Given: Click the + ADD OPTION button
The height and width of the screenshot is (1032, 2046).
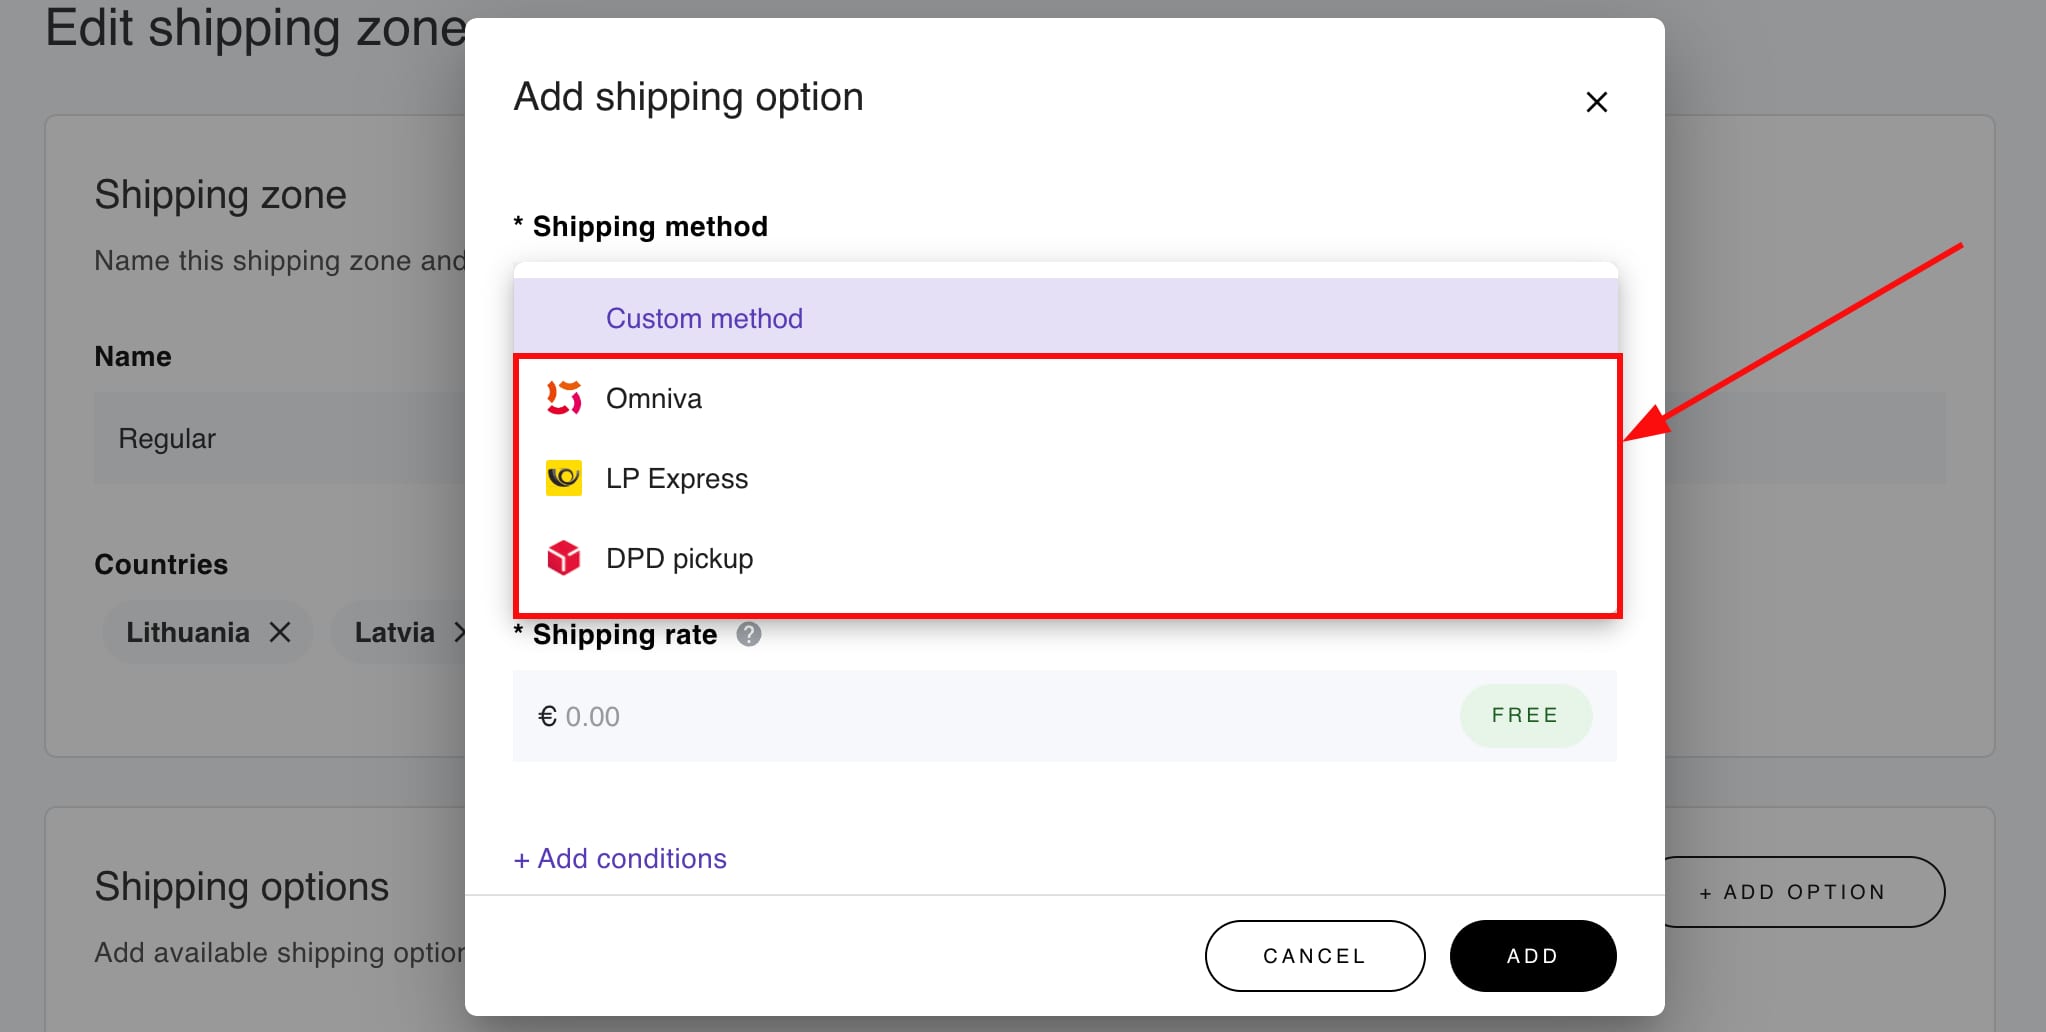Looking at the screenshot, I should coord(1791,891).
